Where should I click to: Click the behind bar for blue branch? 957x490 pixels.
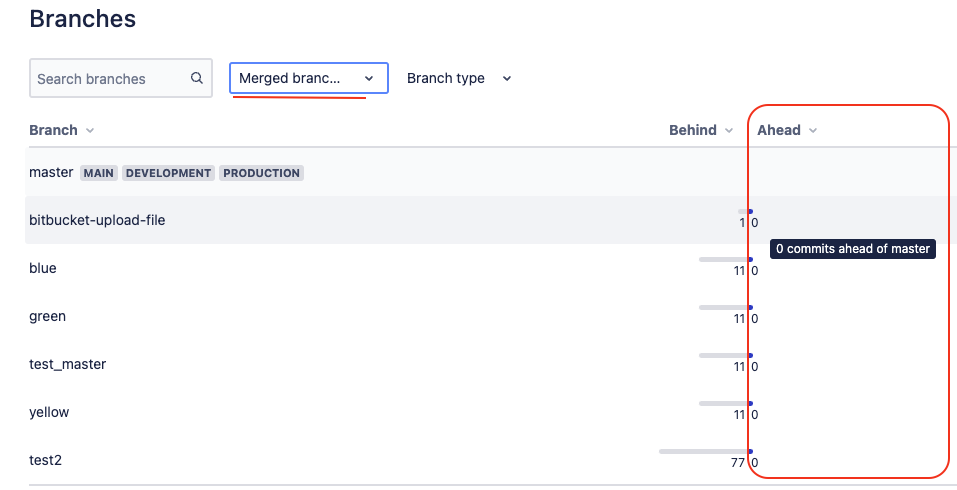(724, 259)
